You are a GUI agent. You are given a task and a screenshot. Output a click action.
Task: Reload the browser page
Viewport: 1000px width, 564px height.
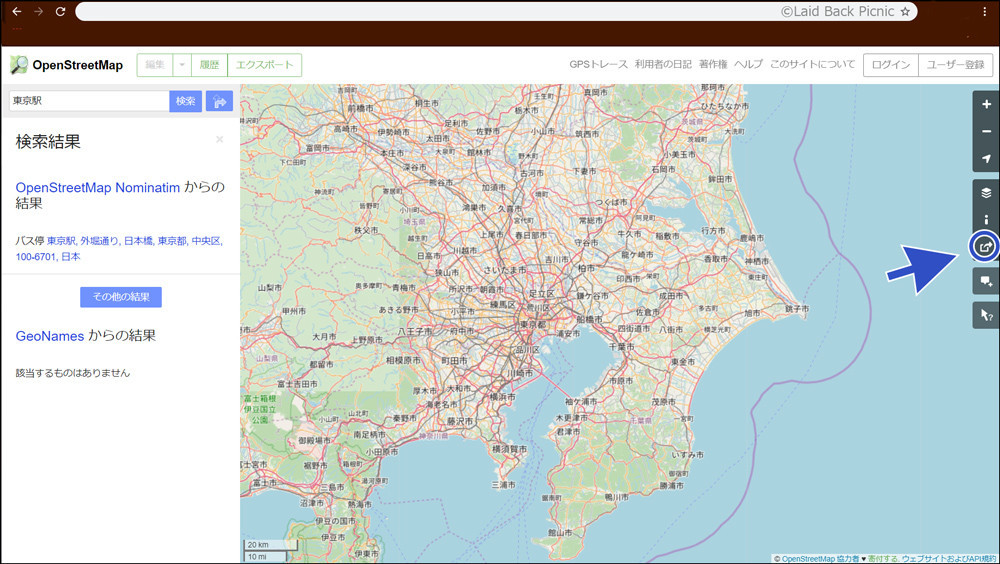point(61,11)
